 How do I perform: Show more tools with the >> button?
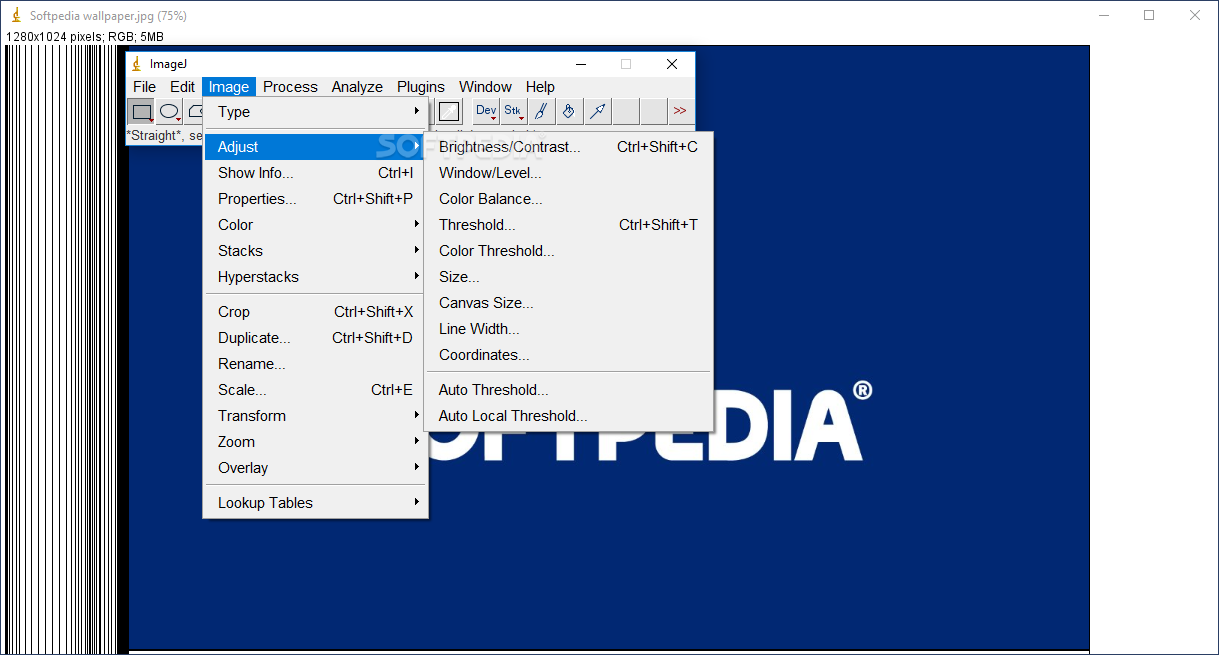680,111
